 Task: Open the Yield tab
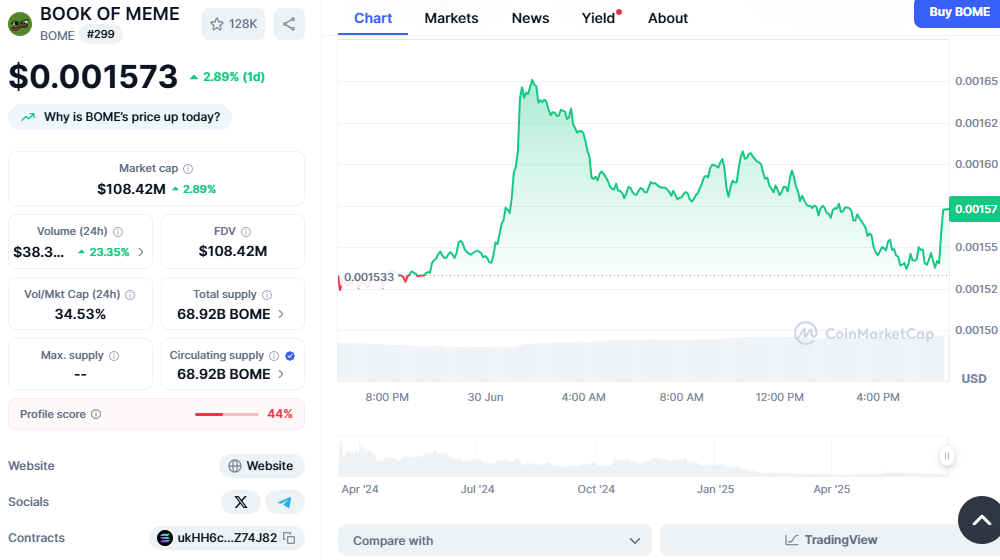click(x=599, y=18)
